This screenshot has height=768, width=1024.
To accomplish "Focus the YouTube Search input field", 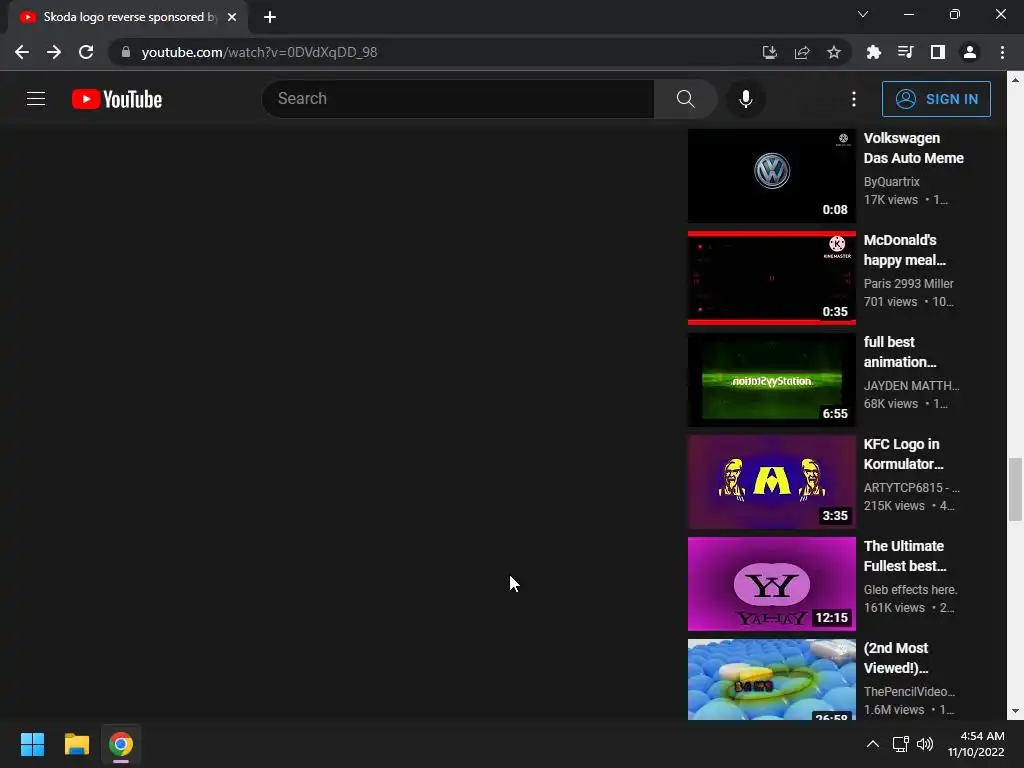I will tap(458, 99).
